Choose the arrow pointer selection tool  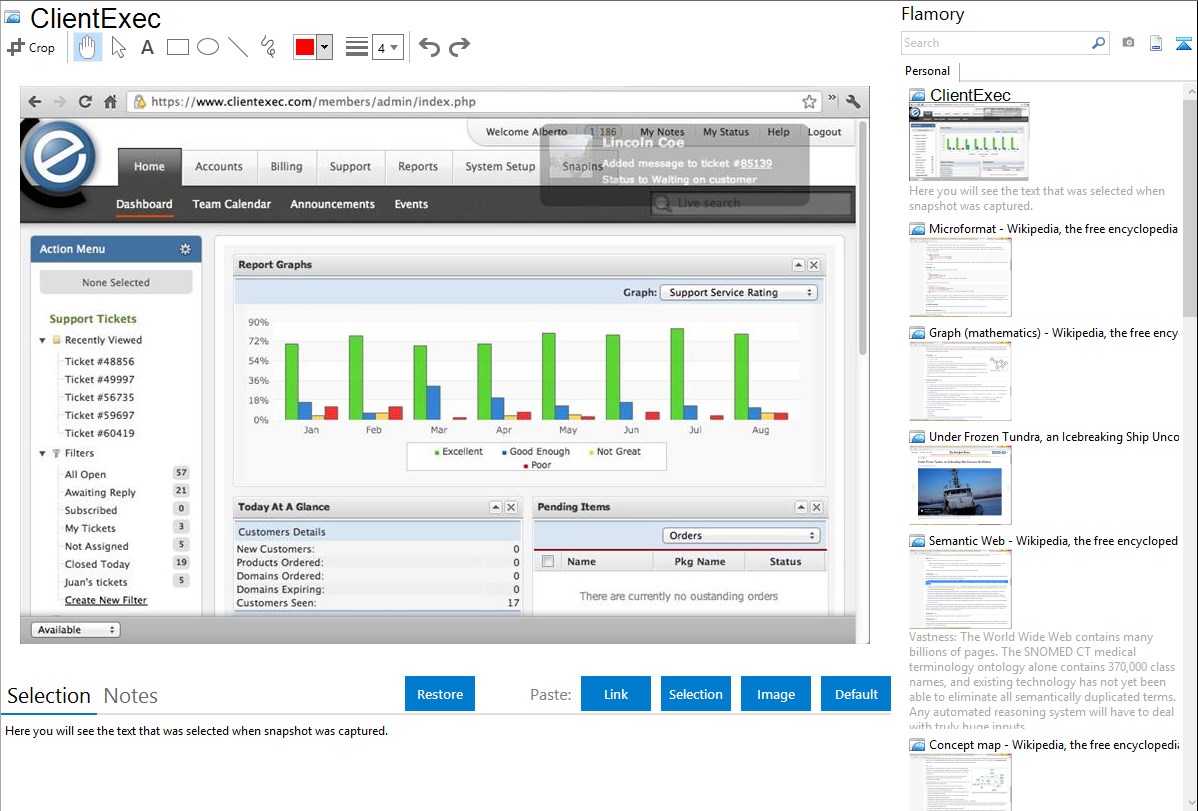(118, 47)
